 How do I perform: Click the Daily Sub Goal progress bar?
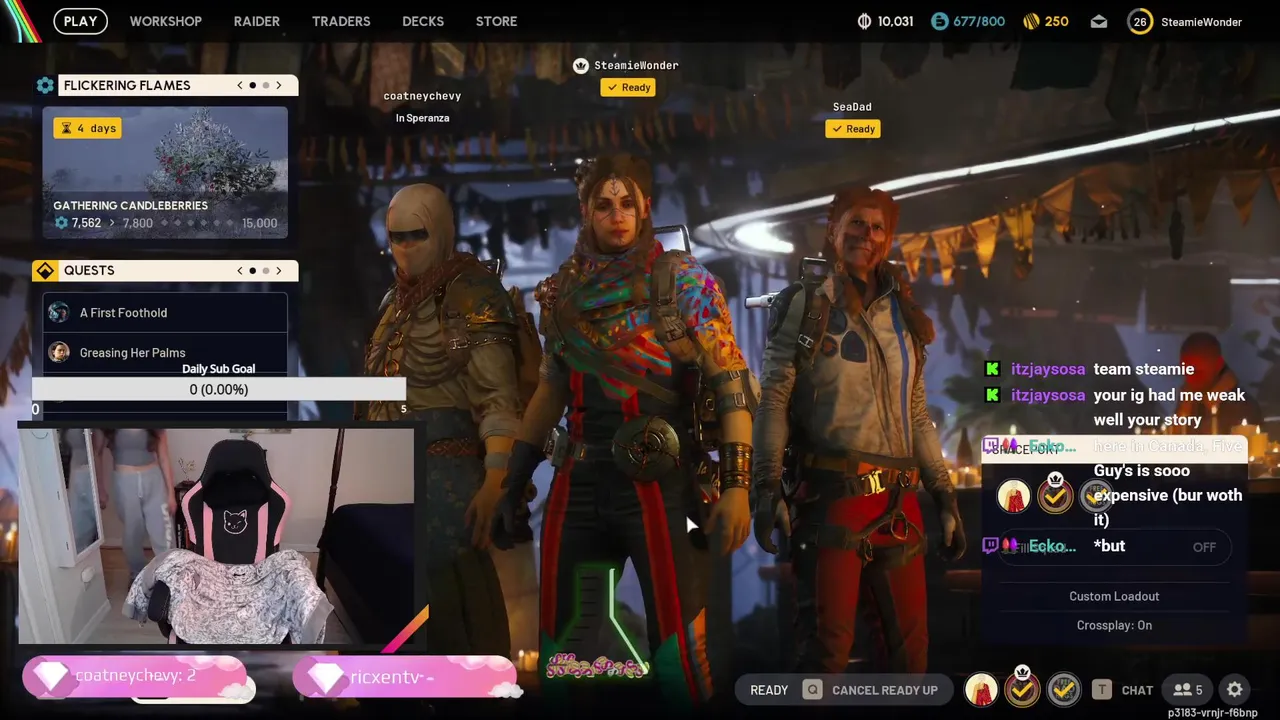(219, 389)
